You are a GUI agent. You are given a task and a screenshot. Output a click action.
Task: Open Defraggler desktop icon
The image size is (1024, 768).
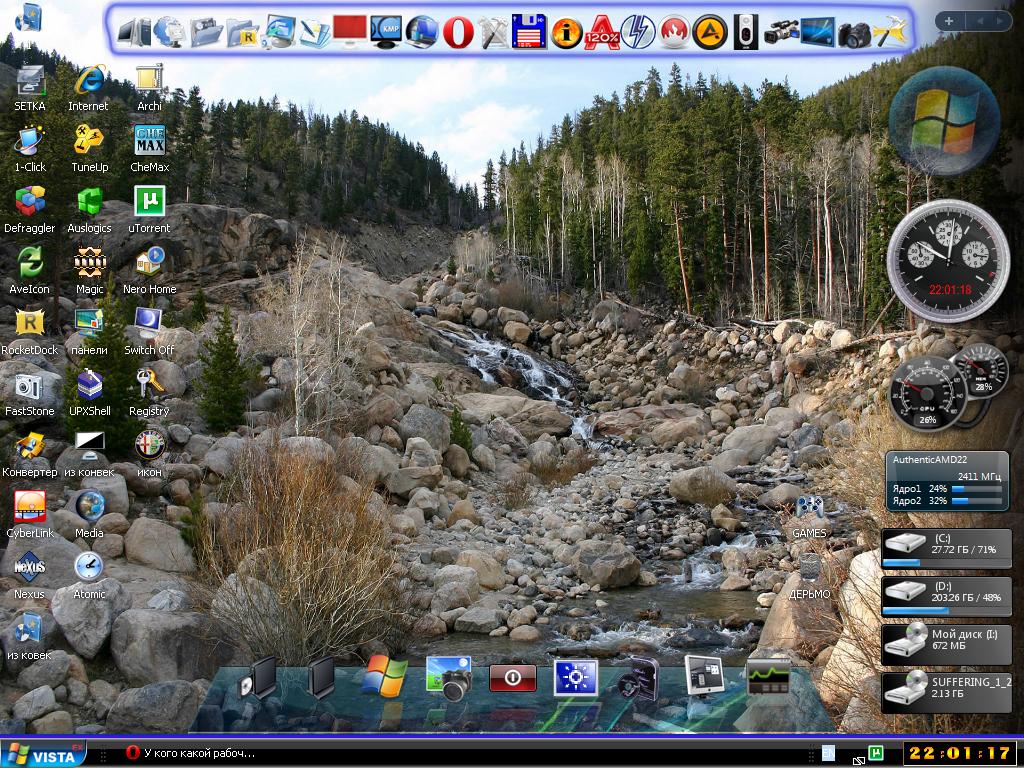(x=30, y=202)
